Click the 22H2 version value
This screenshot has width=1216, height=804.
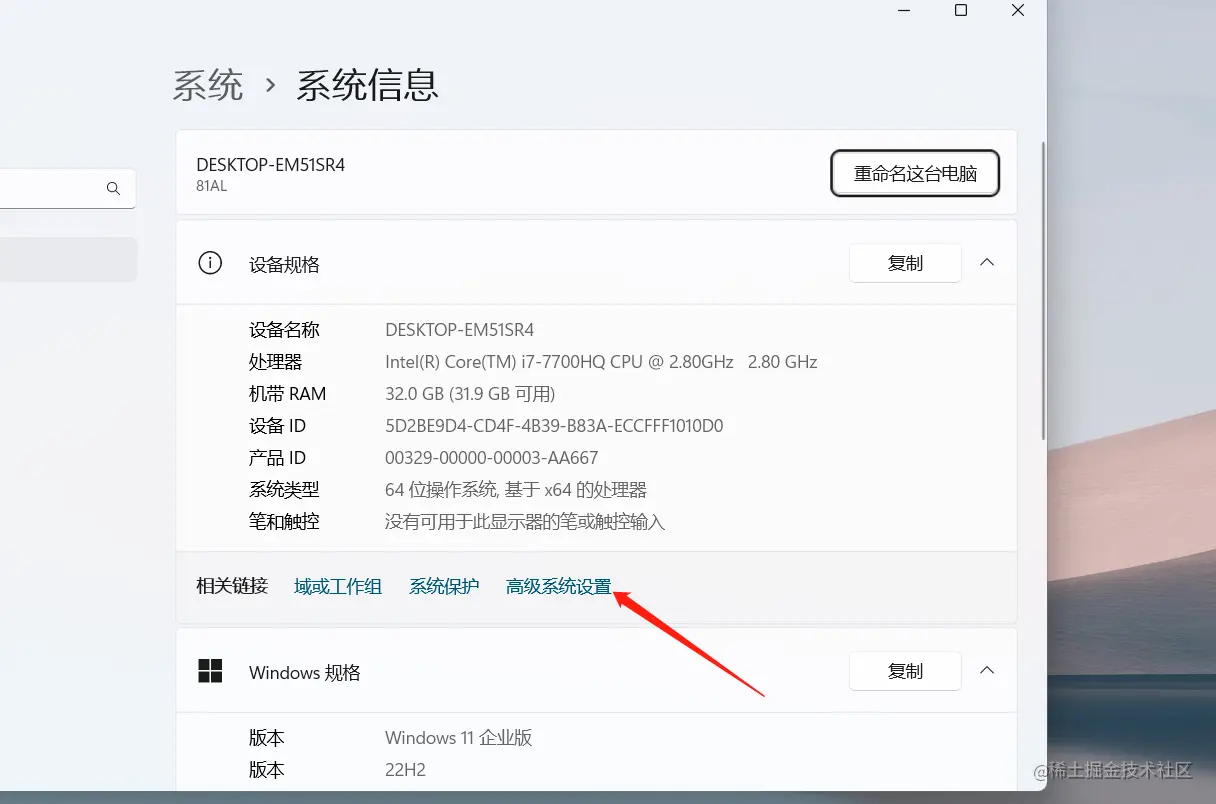pyautogui.click(x=405, y=770)
